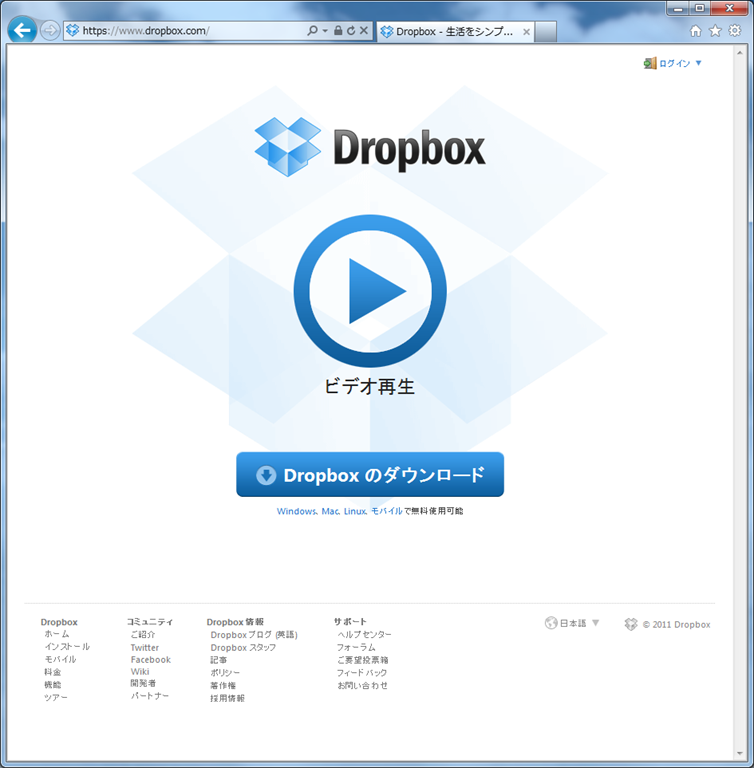The height and width of the screenshot is (768, 754).
Task: Open ヘルプ センター link
Action: (364, 634)
